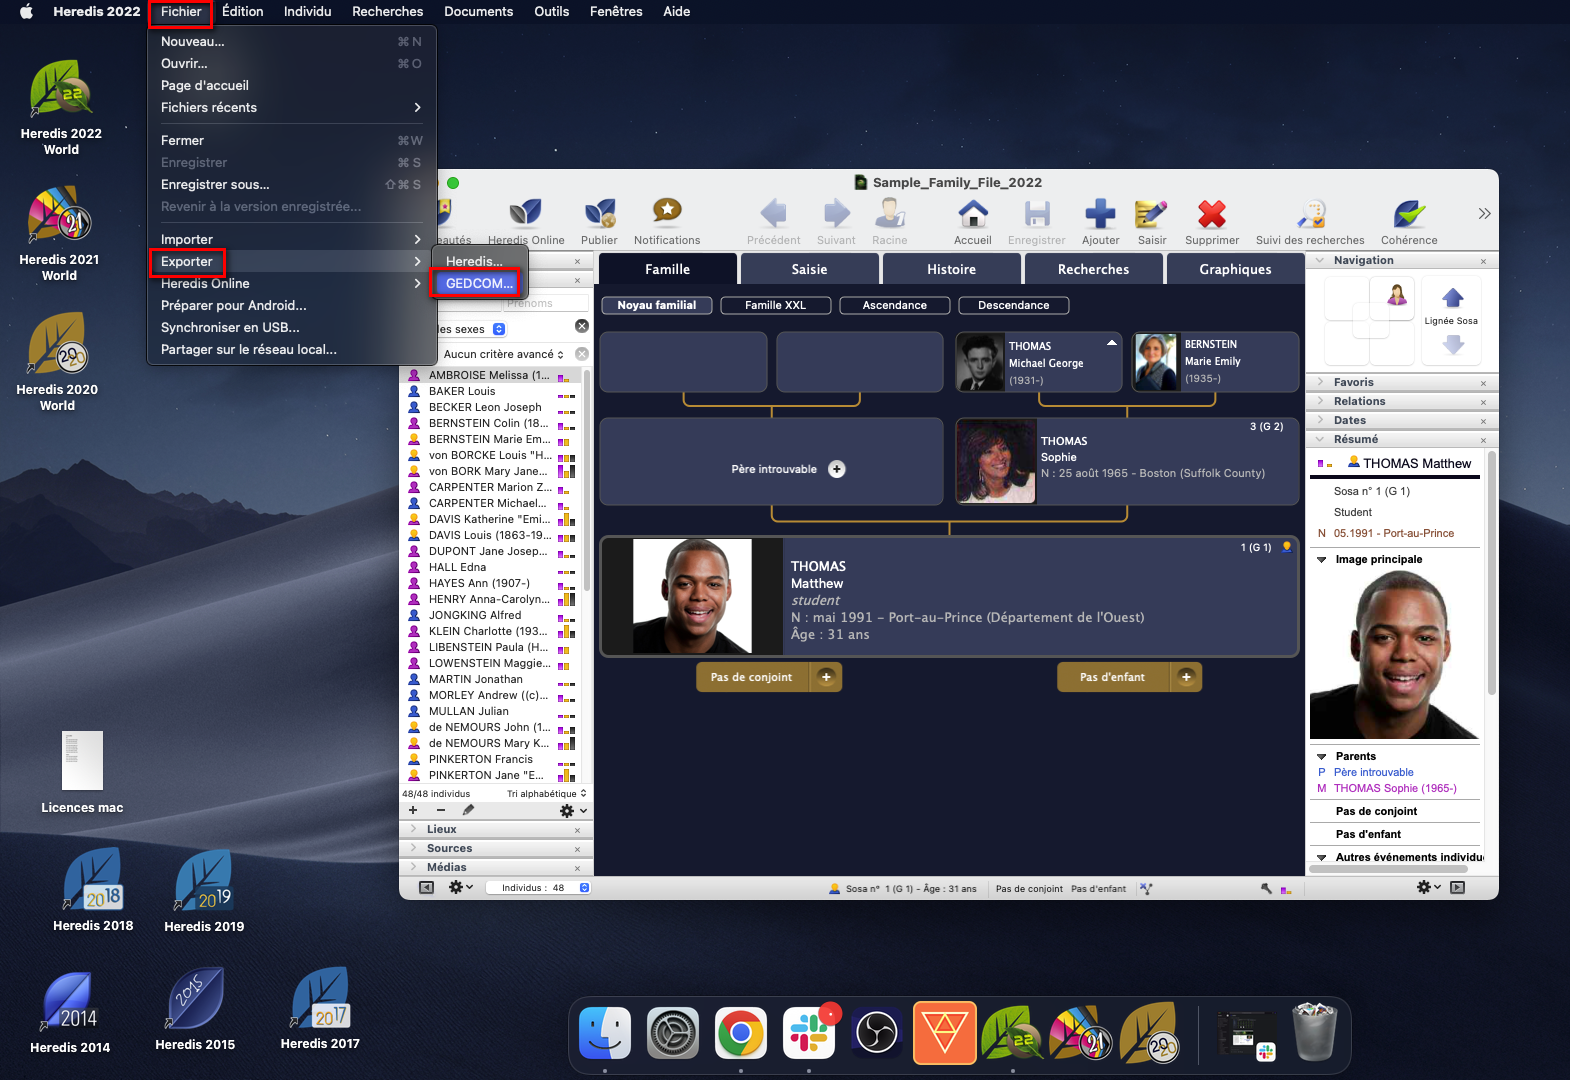This screenshot has height=1080, width=1570.
Task: Expand the Favoris panel
Action: pos(1353,382)
